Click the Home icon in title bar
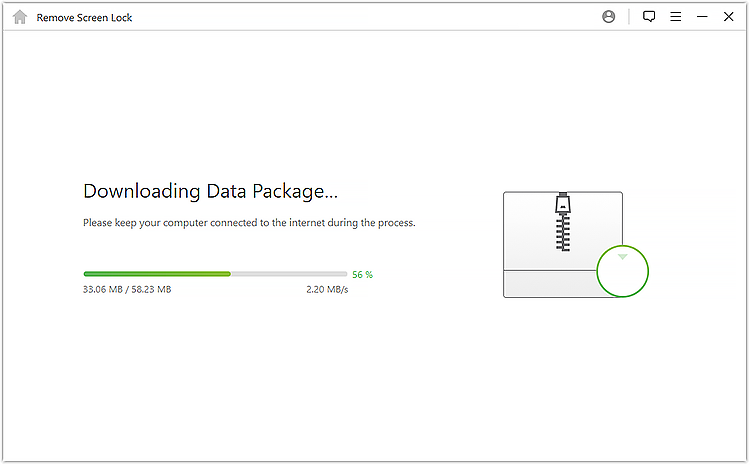This screenshot has height=465, width=750. tap(20, 17)
